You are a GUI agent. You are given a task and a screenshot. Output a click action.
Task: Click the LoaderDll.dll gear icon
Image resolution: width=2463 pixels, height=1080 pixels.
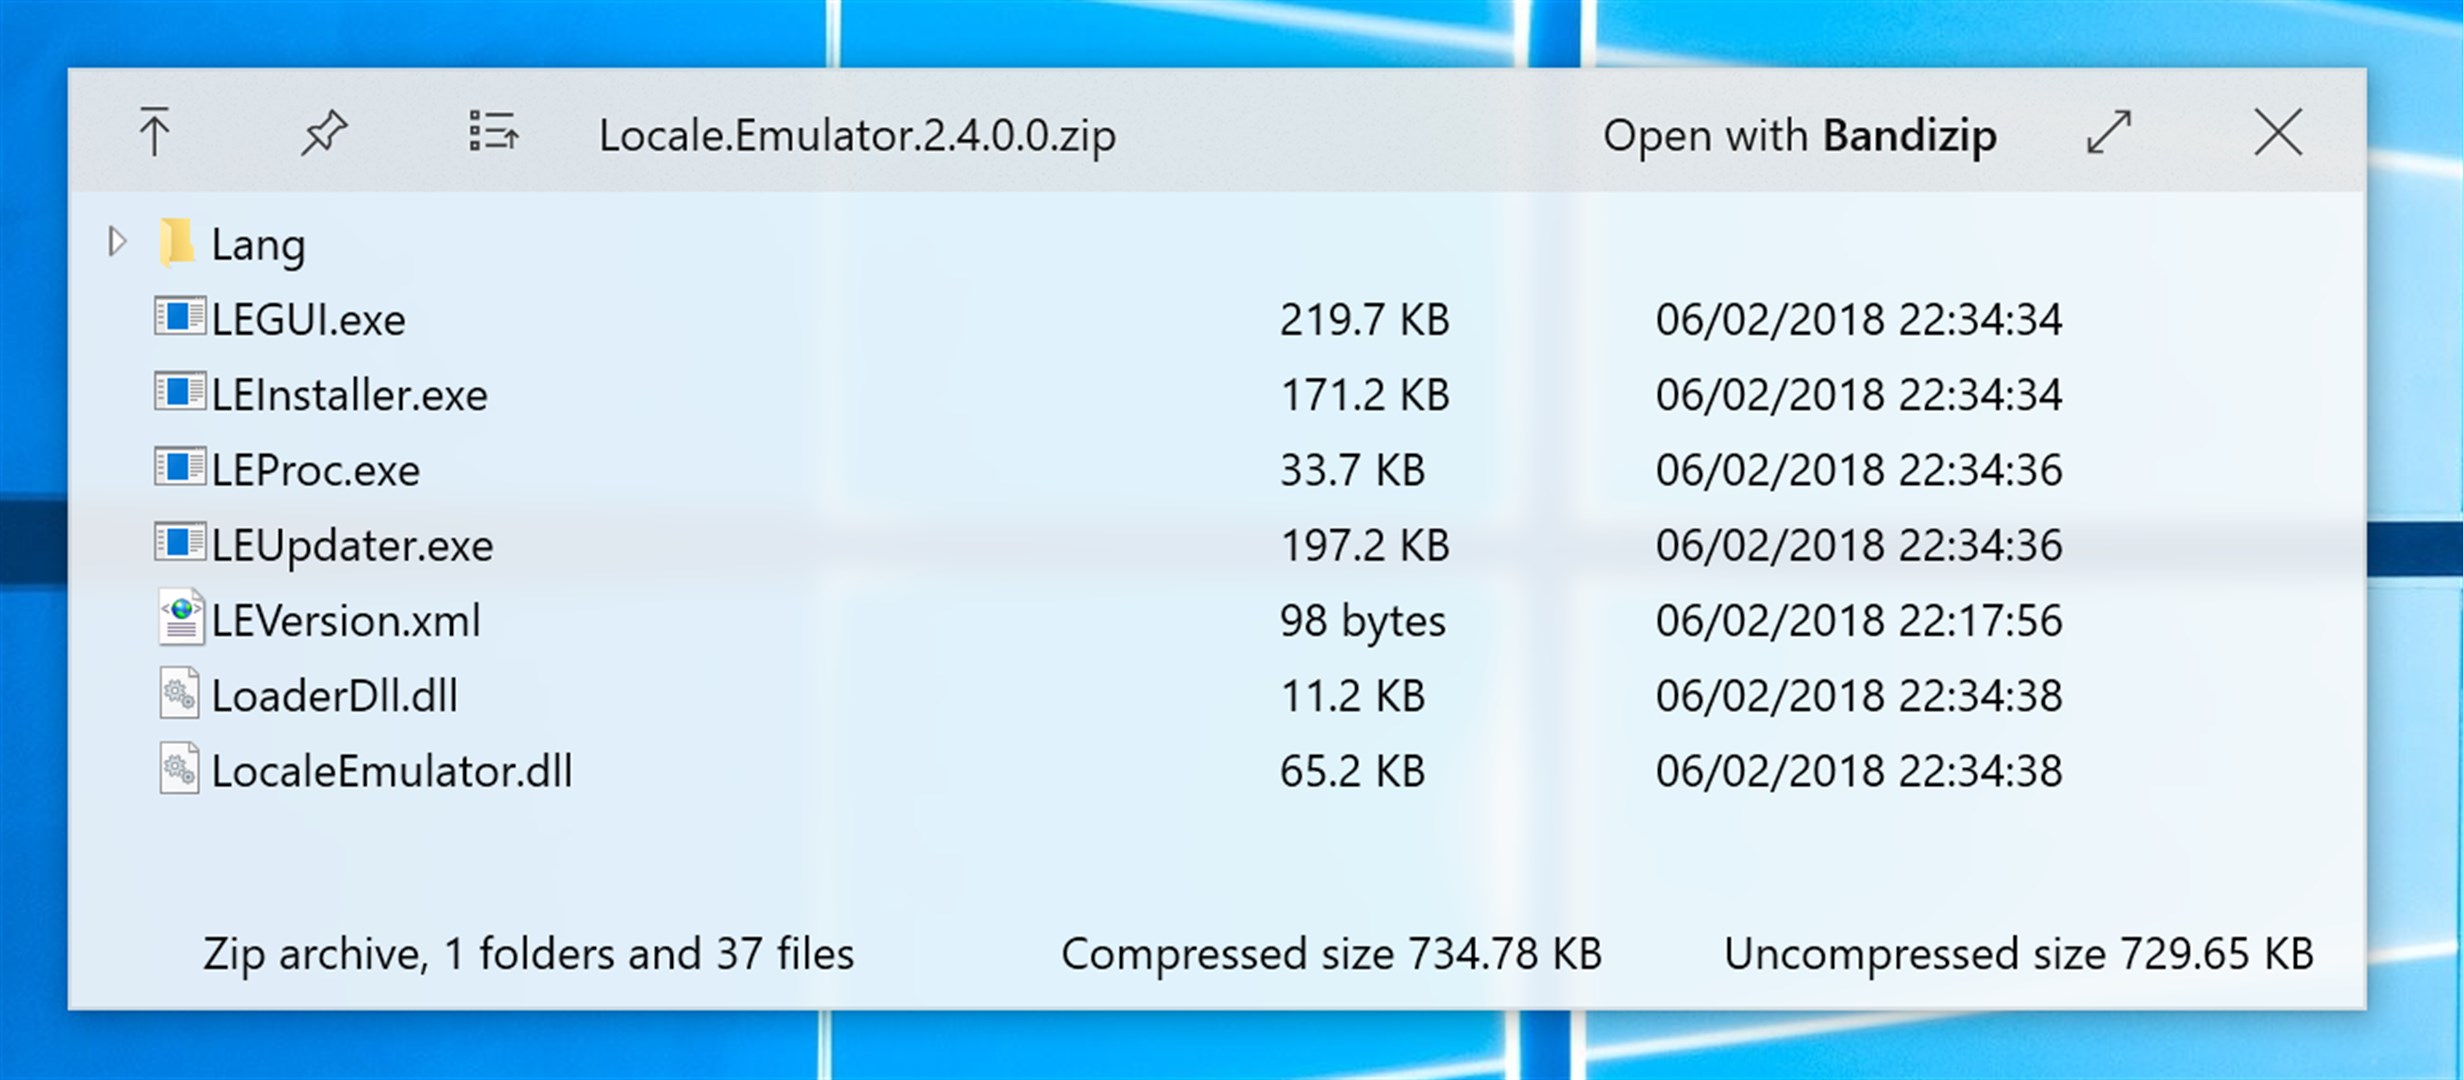click(180, 694)
